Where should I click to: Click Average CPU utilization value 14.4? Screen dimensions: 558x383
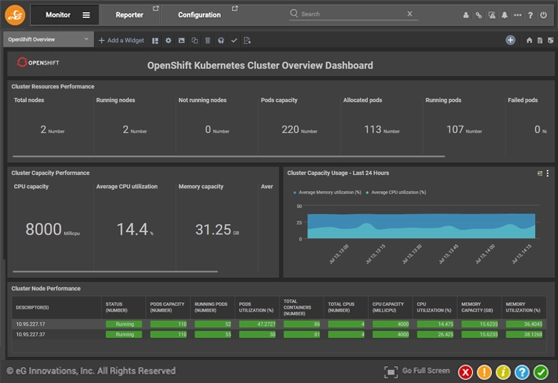tap(132, 229)
